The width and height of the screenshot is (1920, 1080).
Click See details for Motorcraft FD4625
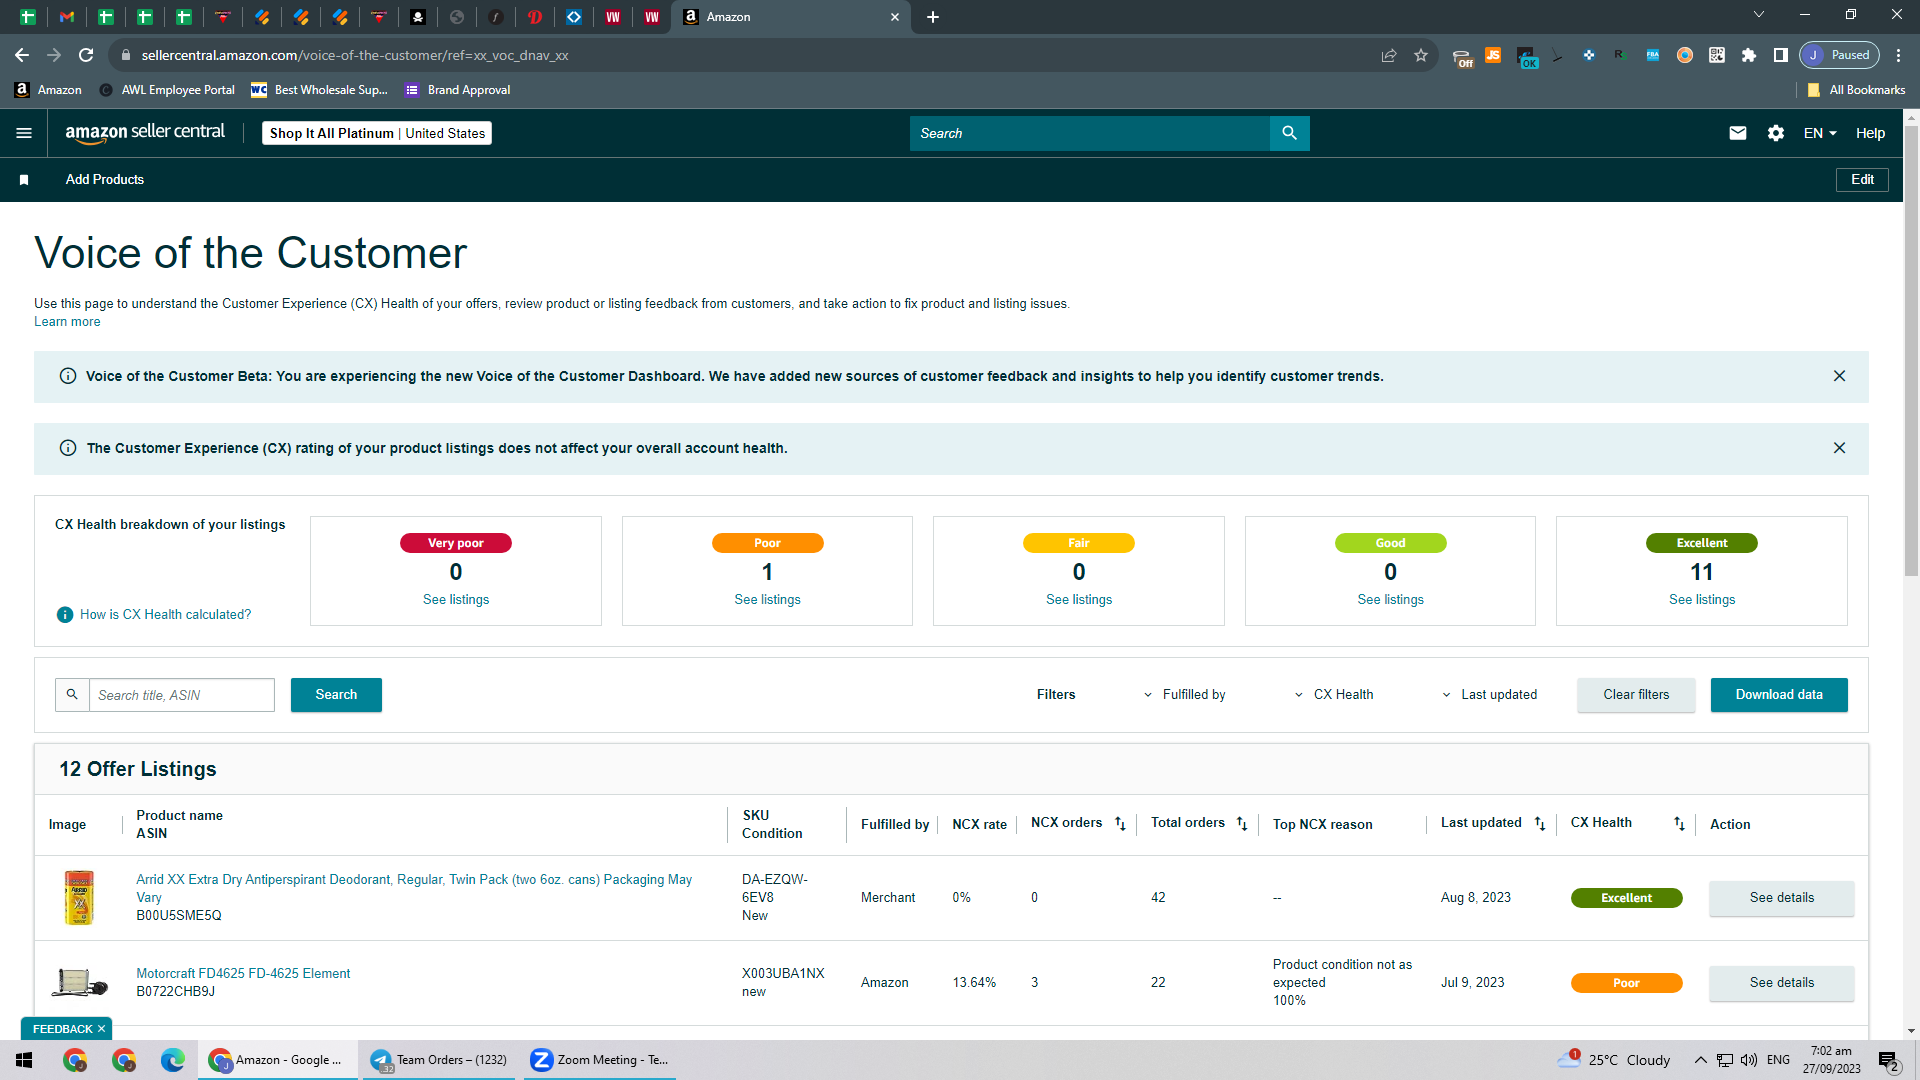pos(1781,983)
